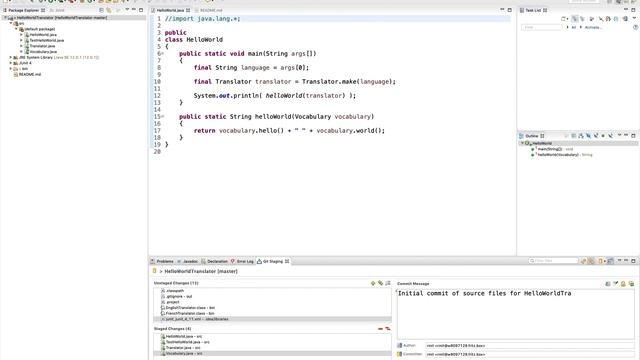640x360 pixels.
Task: Expand Translator.java in Package Explorer
Action: (x=22, y=46)
